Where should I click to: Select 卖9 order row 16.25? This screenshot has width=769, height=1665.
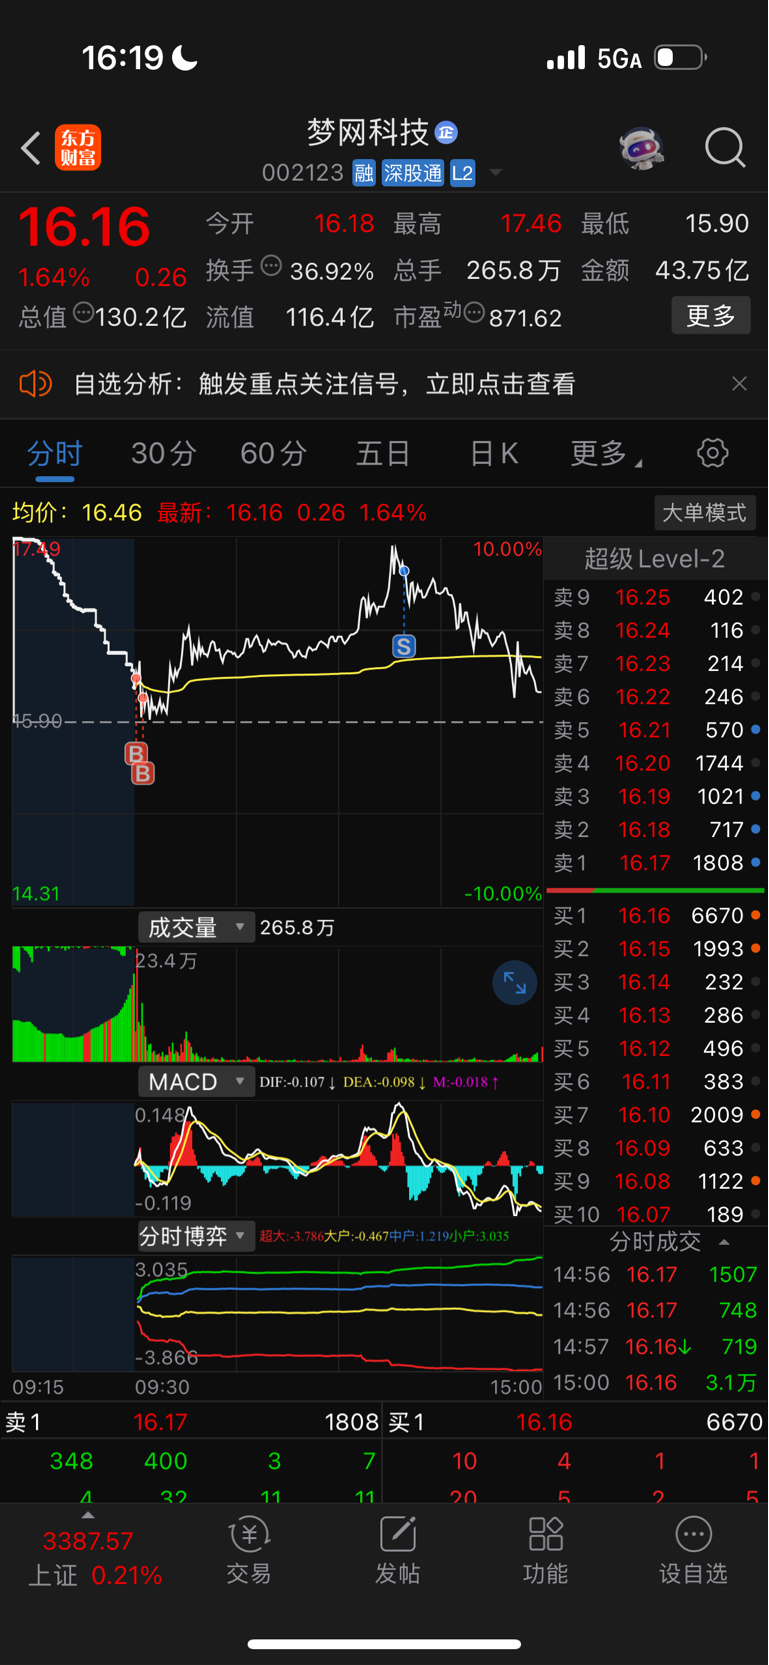click(x=656, y=597)
